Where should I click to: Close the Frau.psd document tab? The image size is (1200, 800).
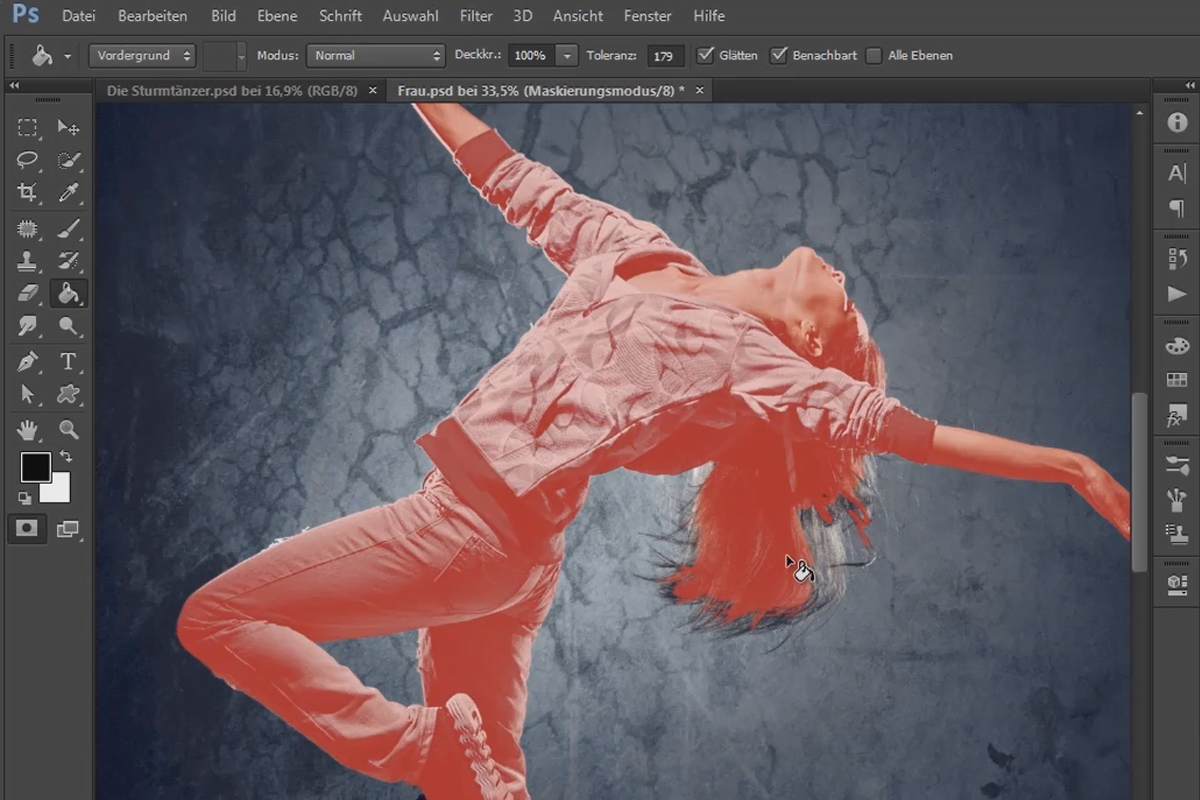pos(700,90)
